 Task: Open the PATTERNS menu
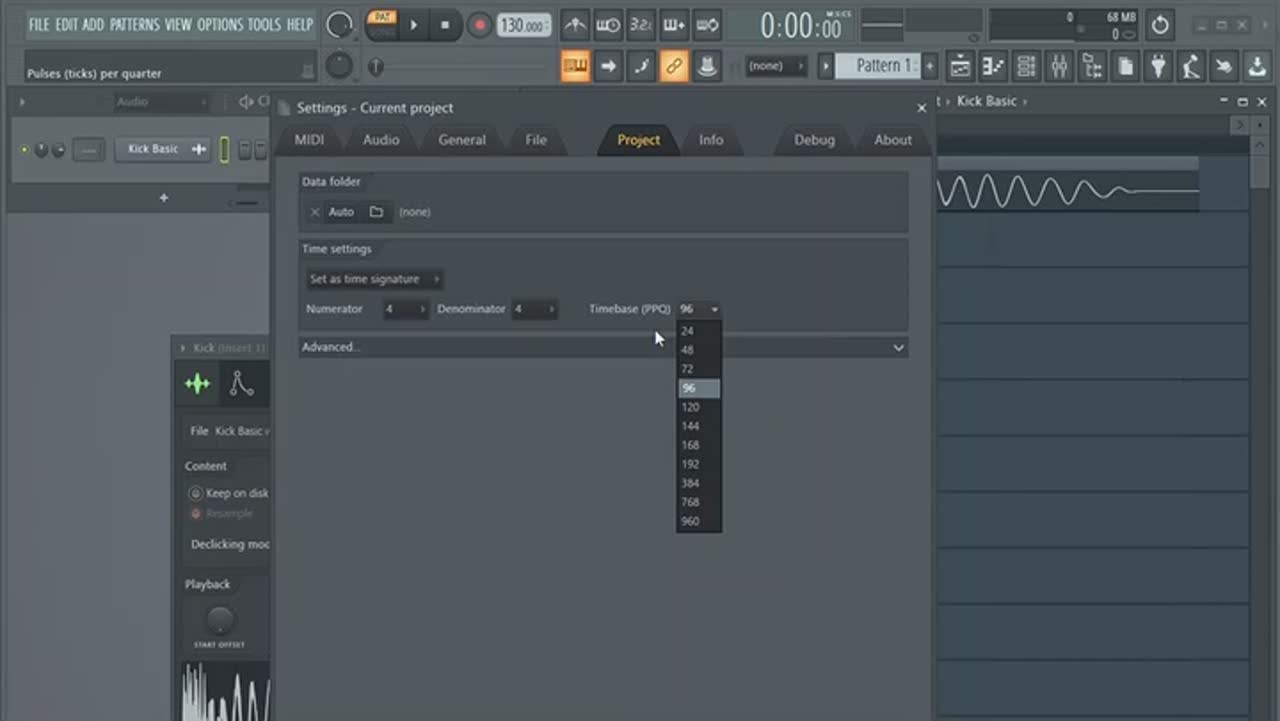[134, 24]
